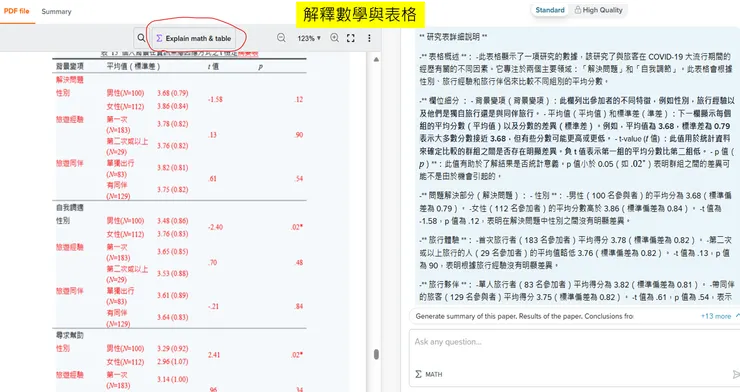The image size is (740, 392).
Task: Open the three-dot more options menu
Action: [369, 38]
